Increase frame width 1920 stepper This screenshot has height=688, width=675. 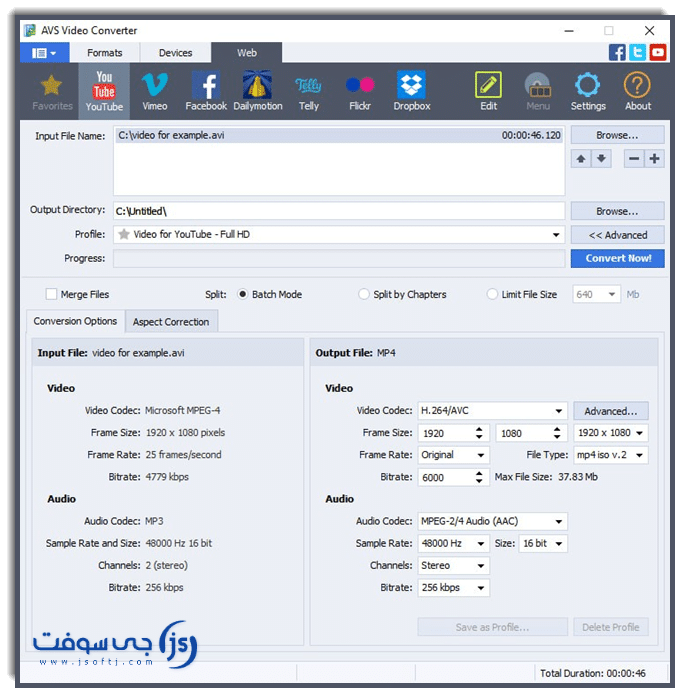pos(479,429)
